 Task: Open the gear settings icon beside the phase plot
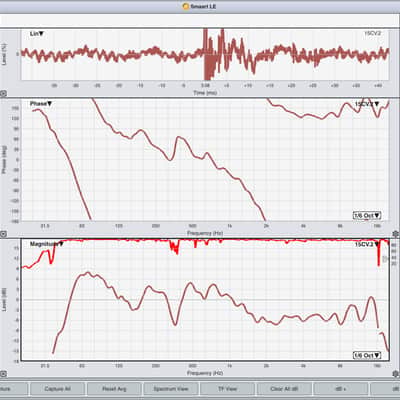(x=396, y=234)
